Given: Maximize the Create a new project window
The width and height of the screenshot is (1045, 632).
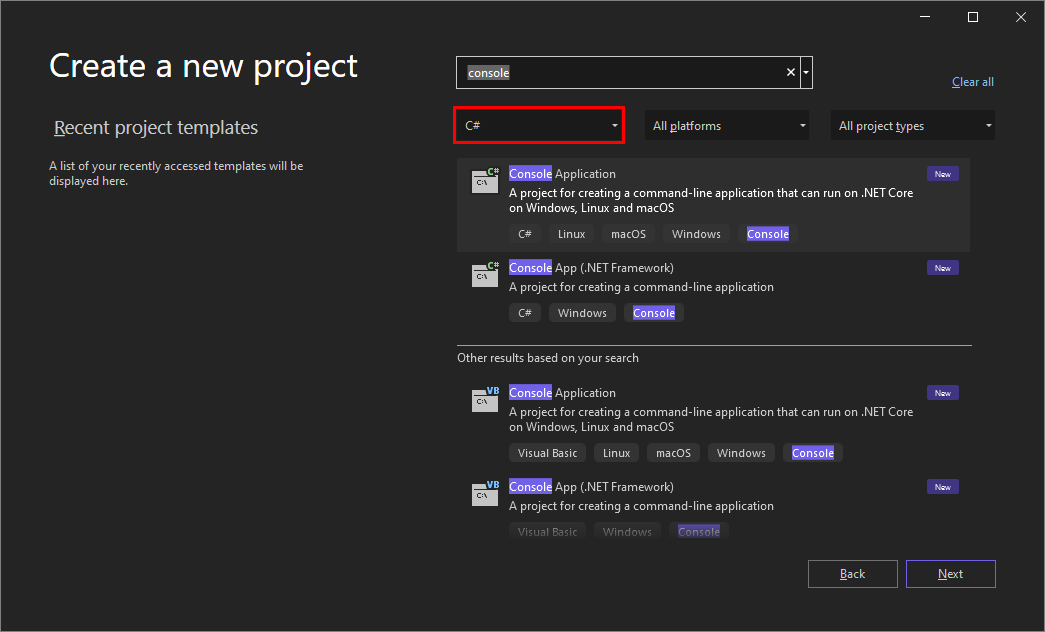Looking at the screenshot, I should (x=972, y=17).
